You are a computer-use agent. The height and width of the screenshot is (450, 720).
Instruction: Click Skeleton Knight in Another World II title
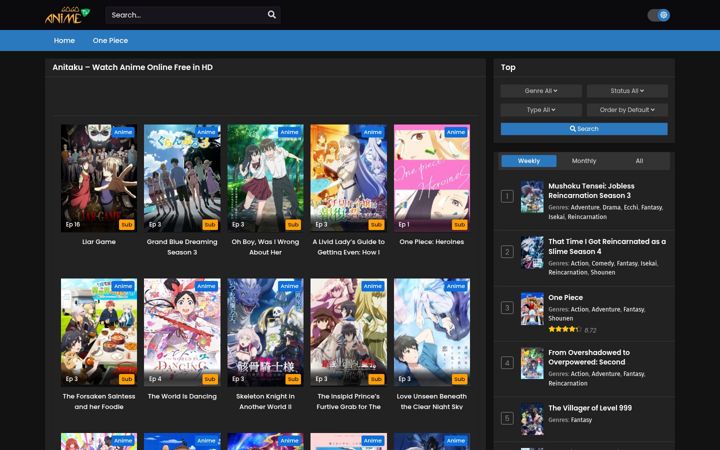click(265, 401)
